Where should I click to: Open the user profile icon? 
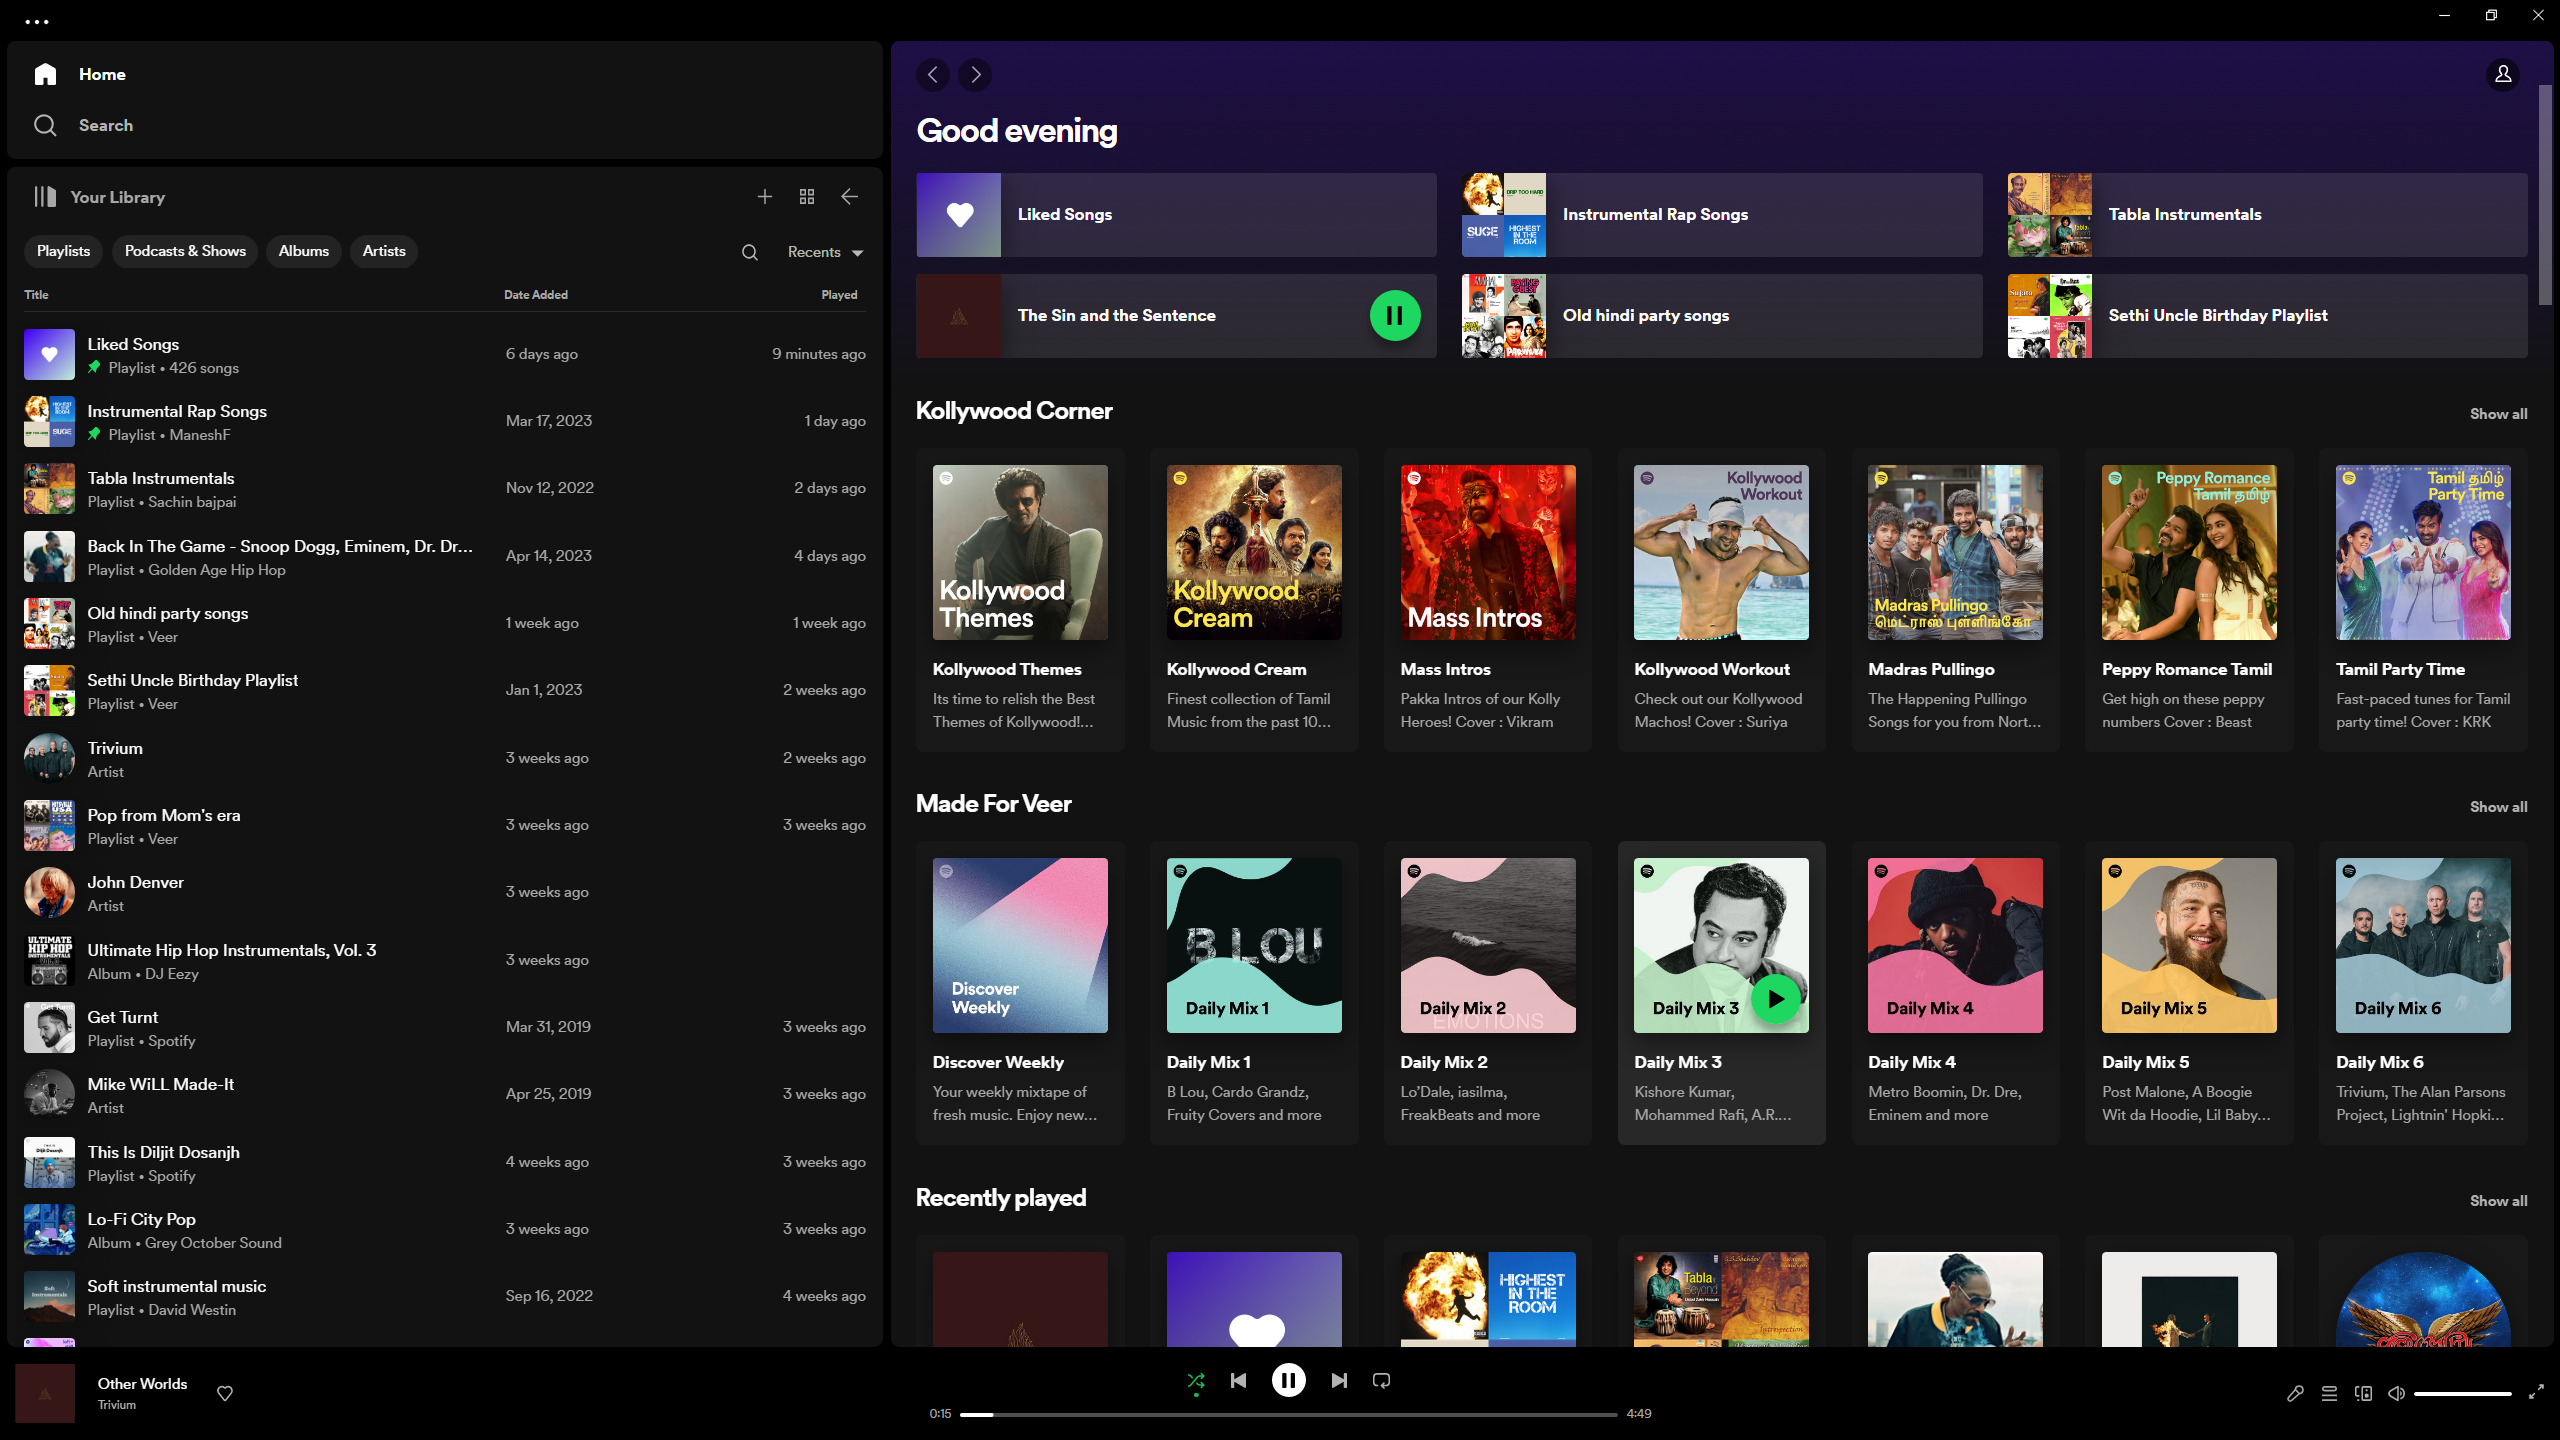point(2503,75)
